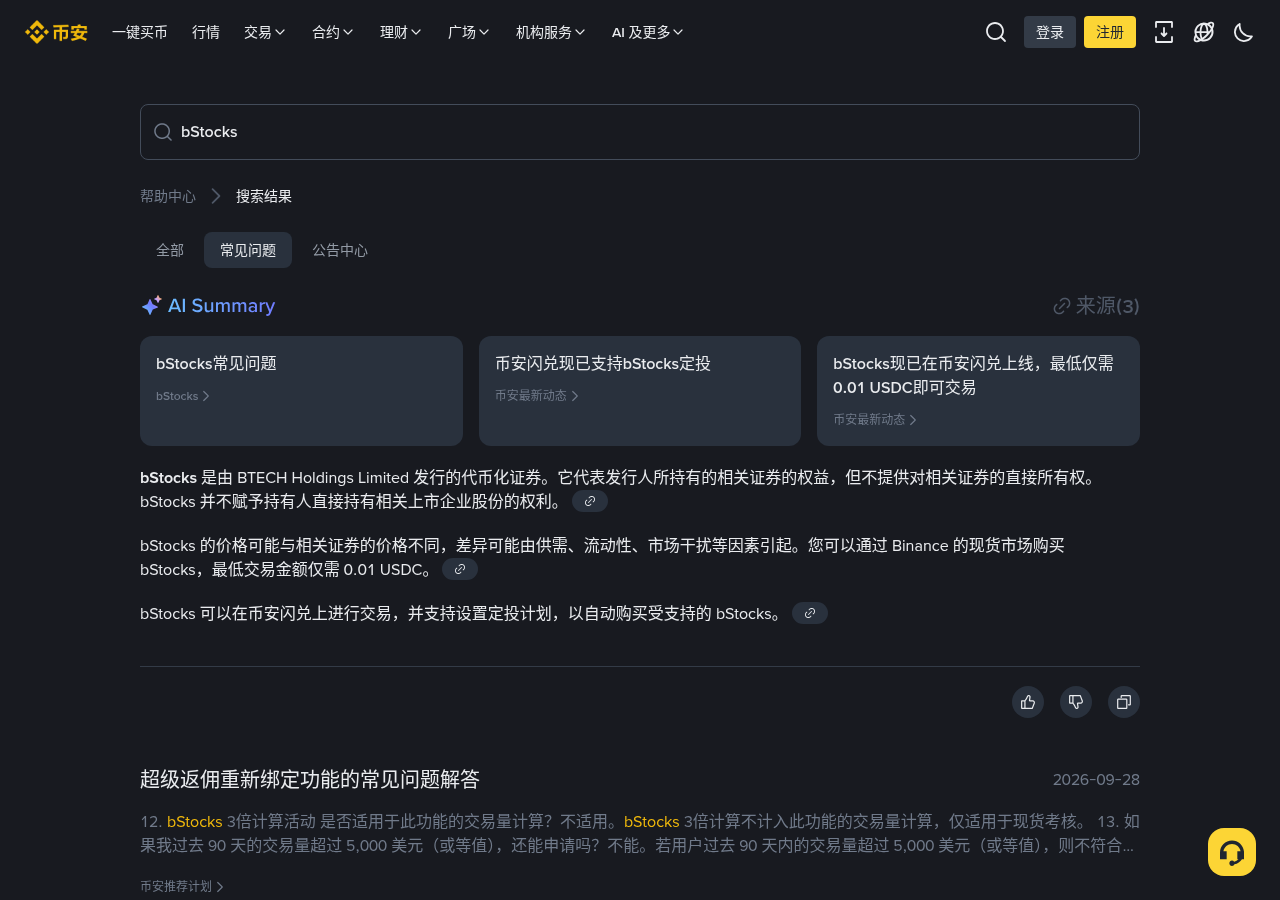Go to 帮助中心 in the breadcrumb
Viewport: 1280px width, 900px height.
168,196
